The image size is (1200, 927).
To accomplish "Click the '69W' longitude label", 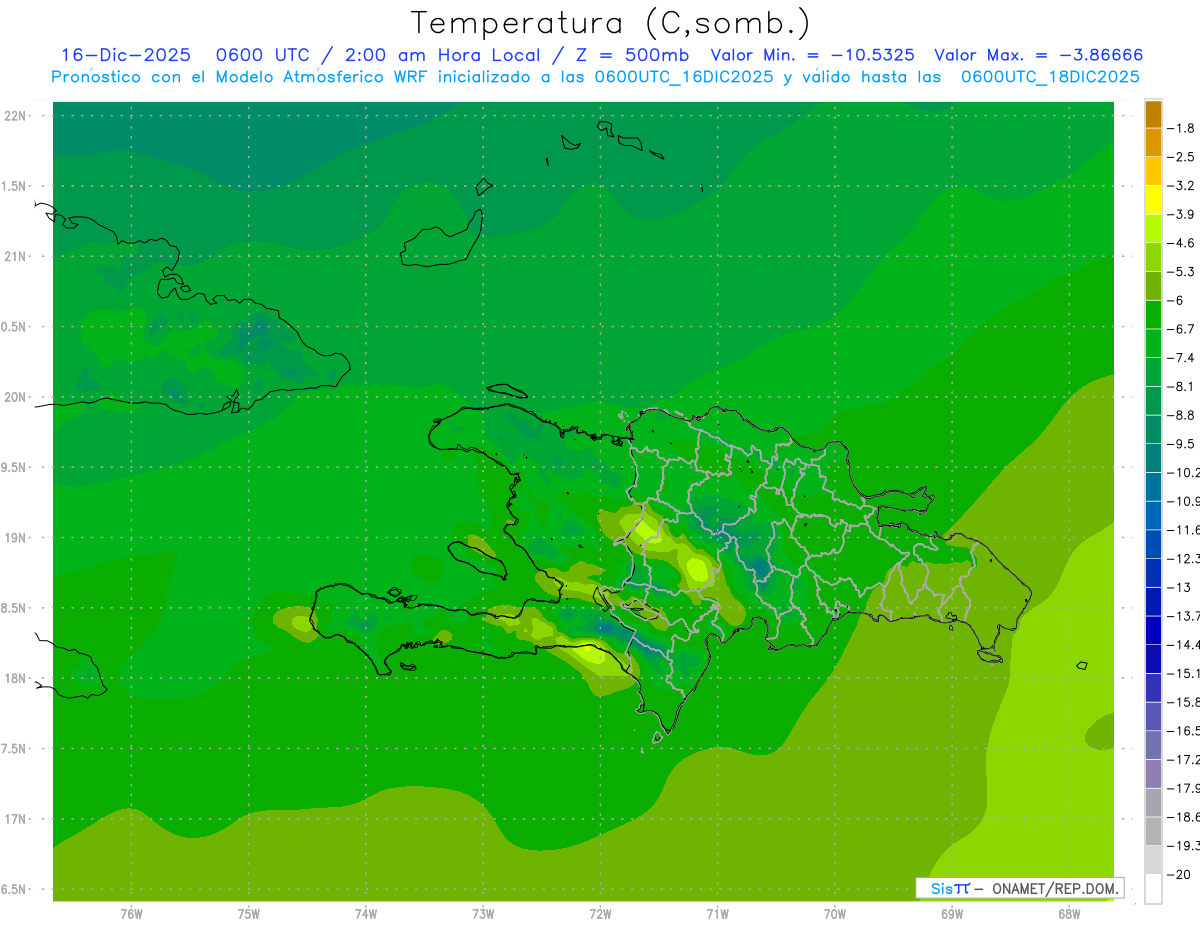I will pos(952,914).
